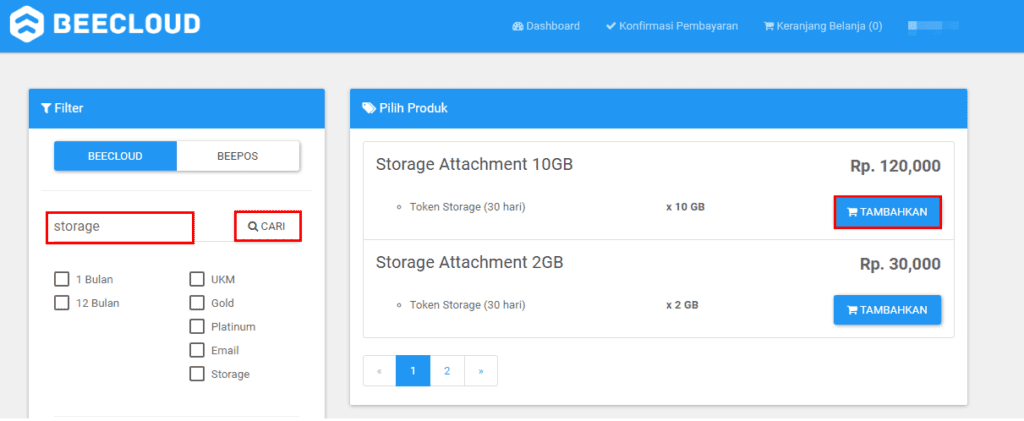This screenshot has width=1024, height=421.
Task: Click the Rp. 30,000 price
Action: tap(900, 264)
